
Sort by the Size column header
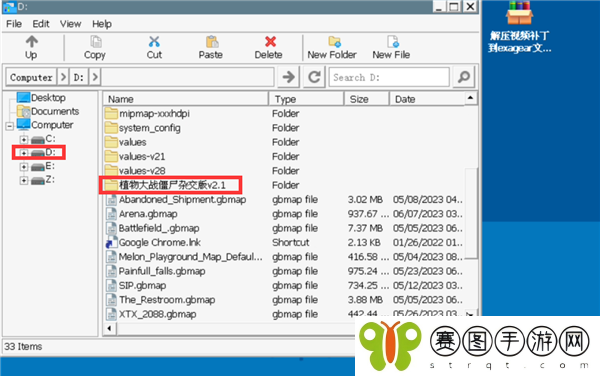click(x=367, y=99)
